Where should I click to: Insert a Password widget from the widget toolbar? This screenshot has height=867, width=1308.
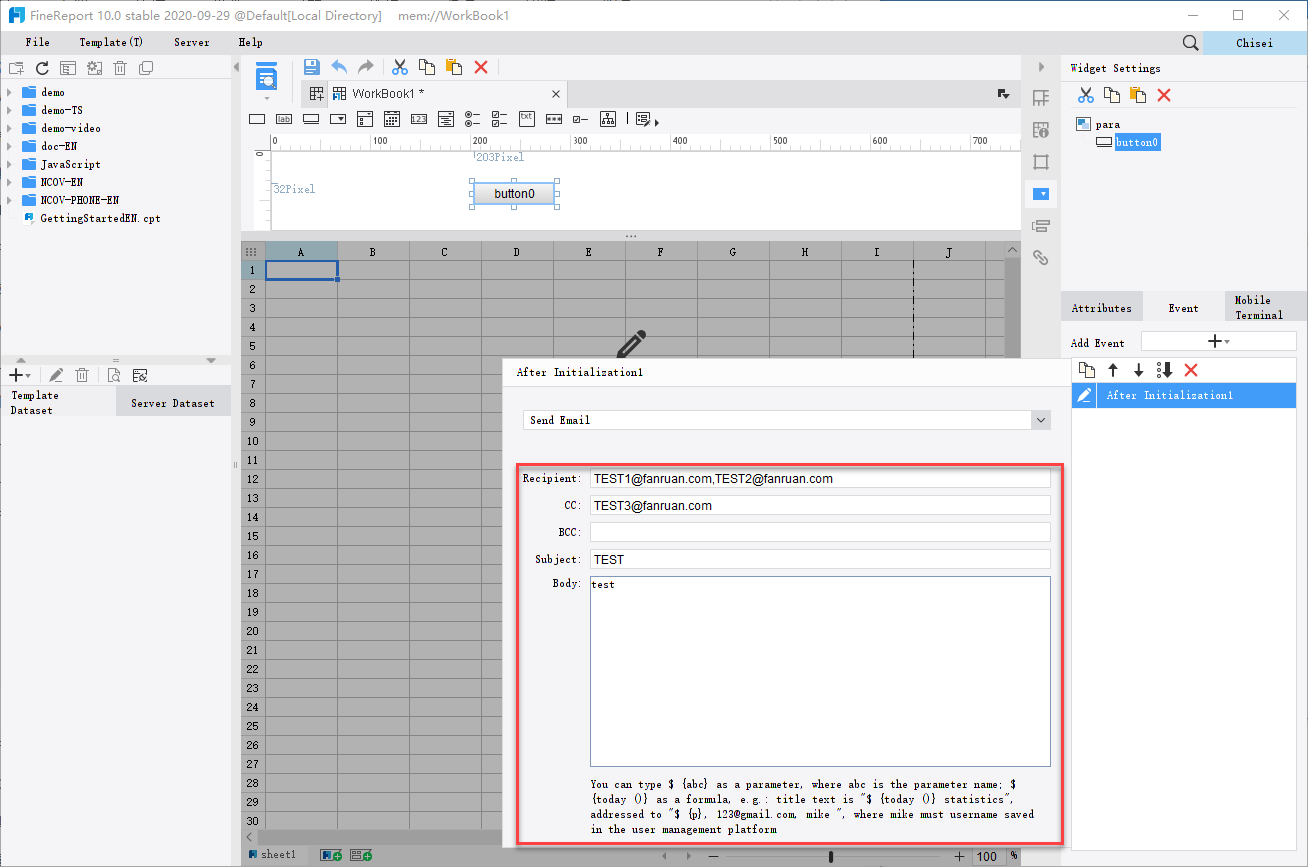[554, 119]
